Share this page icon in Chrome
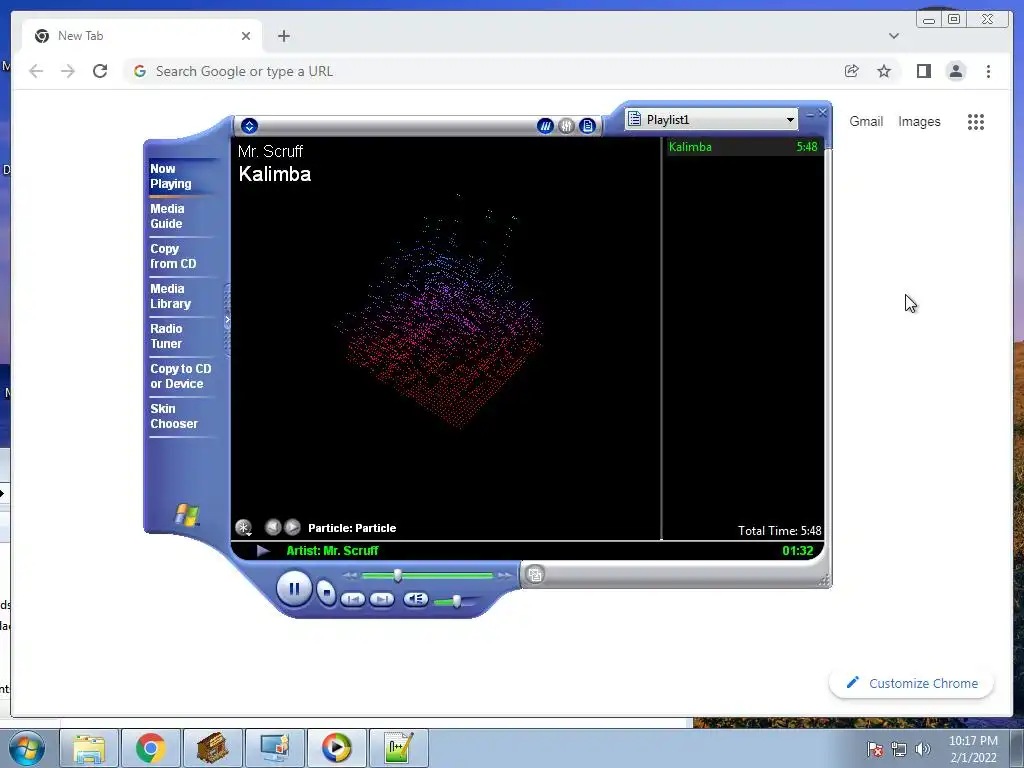This screenshot has width=1024, height=768. [x=852, y=71]
